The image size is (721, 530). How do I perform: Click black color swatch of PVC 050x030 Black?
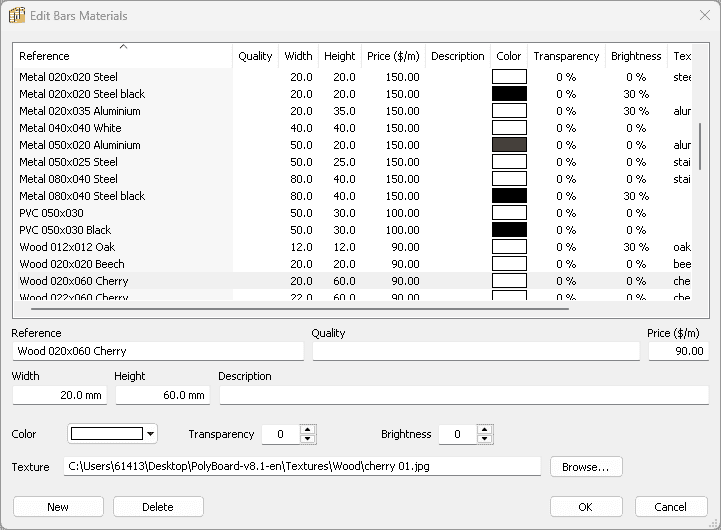click(509, 230)
